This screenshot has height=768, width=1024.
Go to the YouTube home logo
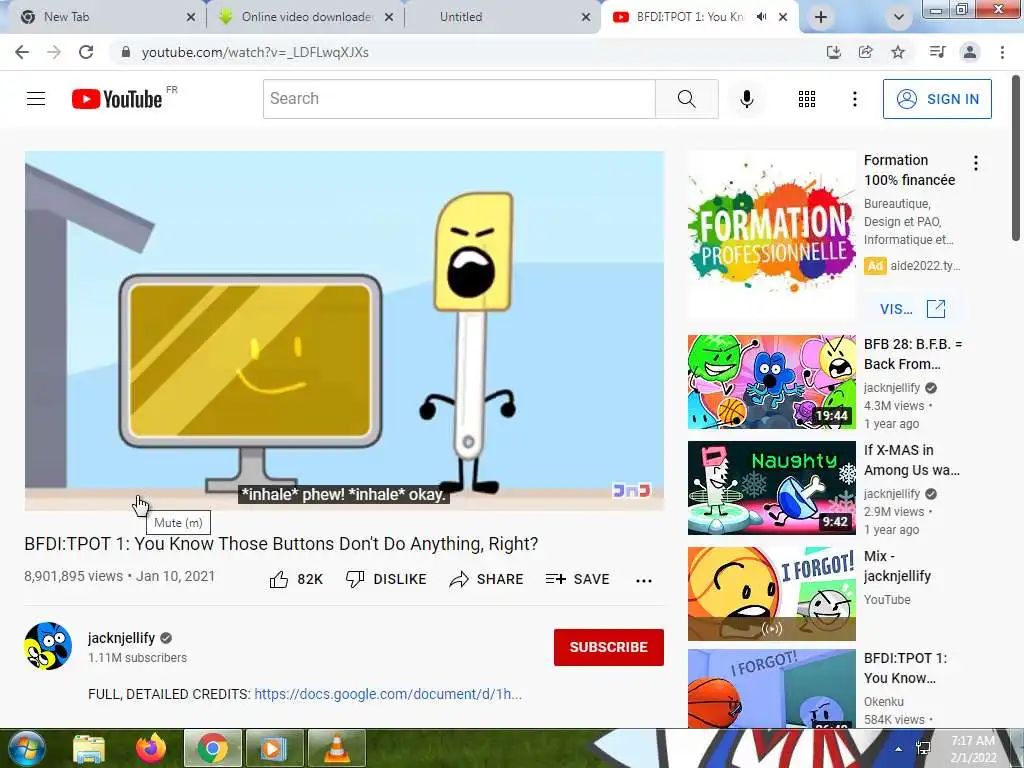coord(117,99)
